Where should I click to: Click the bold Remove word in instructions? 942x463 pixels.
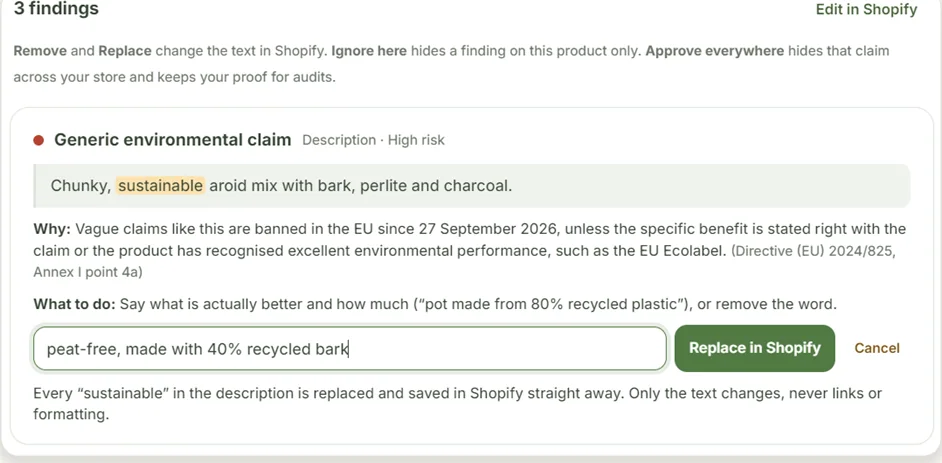pyautogui.click(x=40, y=50)
